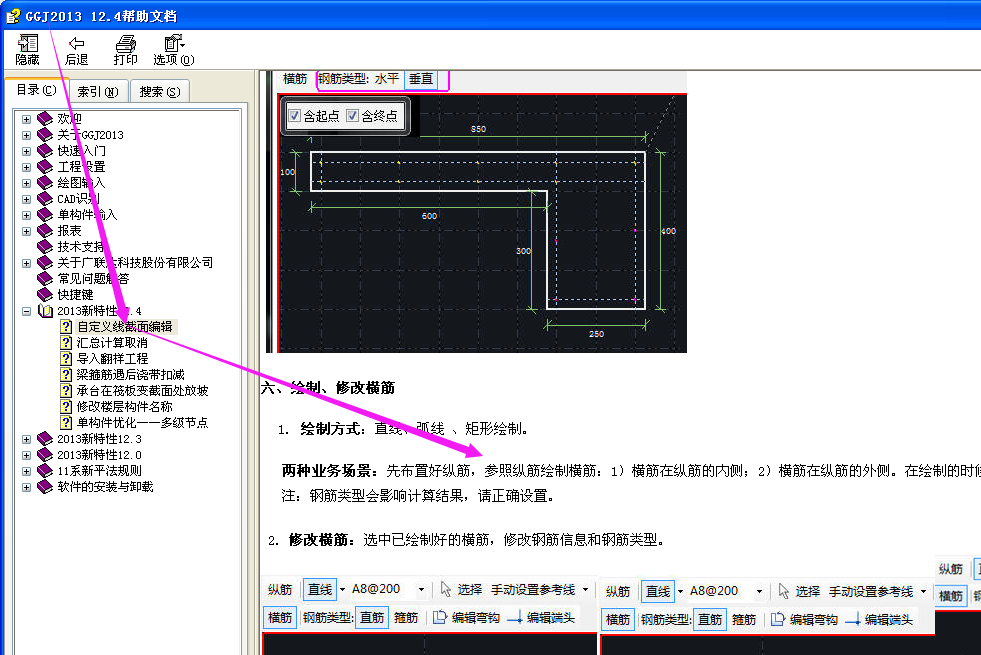The height and width of the screenshot is (655, 981).
Task: Click the book icon beside 常见问题解答
Action: 44,278
